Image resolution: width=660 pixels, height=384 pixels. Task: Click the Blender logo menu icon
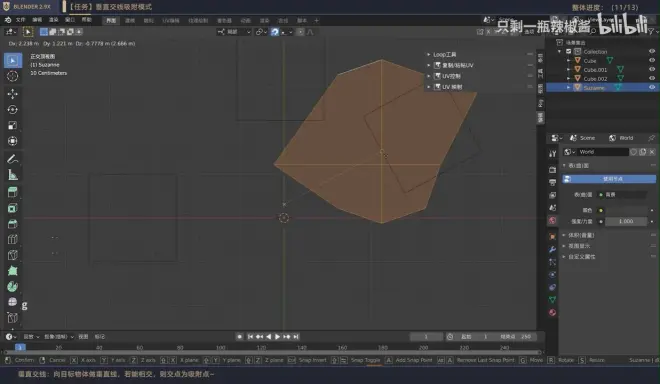(x=8, y=20)
